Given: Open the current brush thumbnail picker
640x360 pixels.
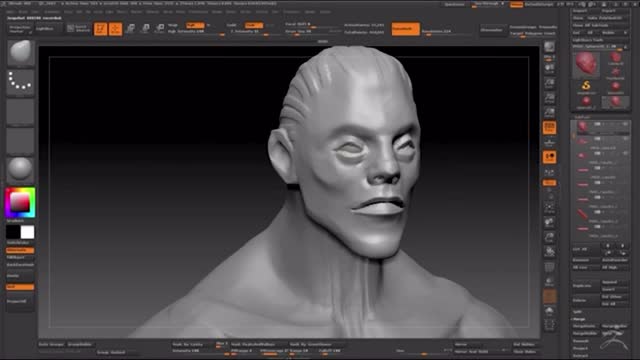Looking at the screenshot, I should (20, 53).
